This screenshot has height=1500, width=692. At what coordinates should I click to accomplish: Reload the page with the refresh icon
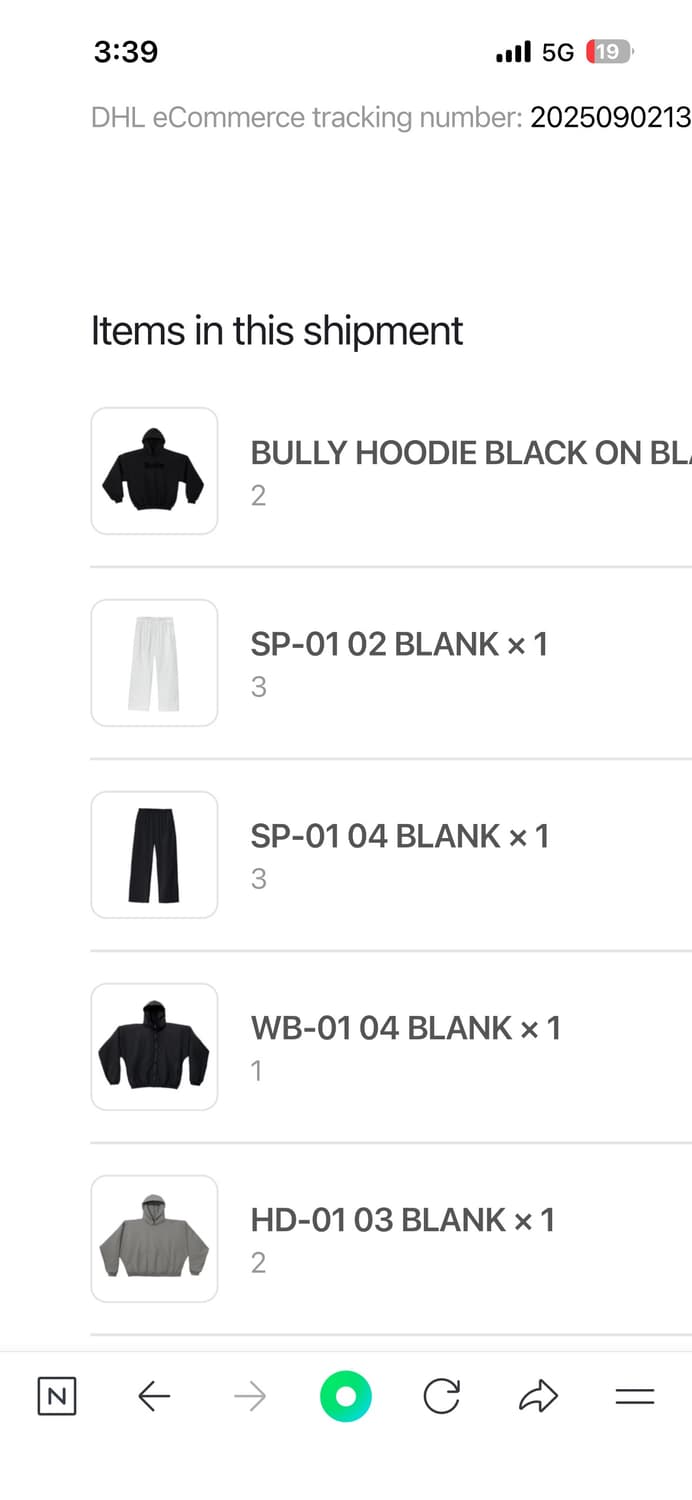[x=441, y=1396]
